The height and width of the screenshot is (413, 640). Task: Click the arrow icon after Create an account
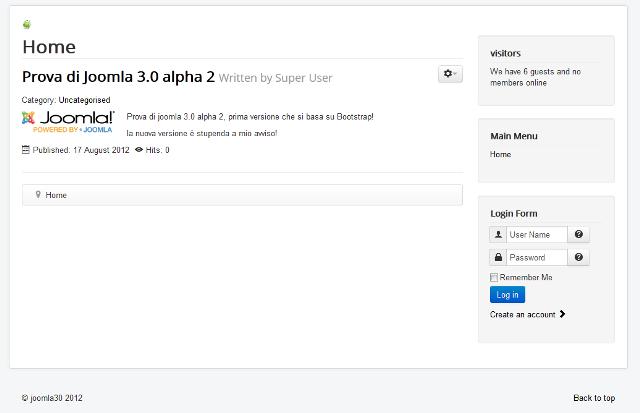coord(562,314)
